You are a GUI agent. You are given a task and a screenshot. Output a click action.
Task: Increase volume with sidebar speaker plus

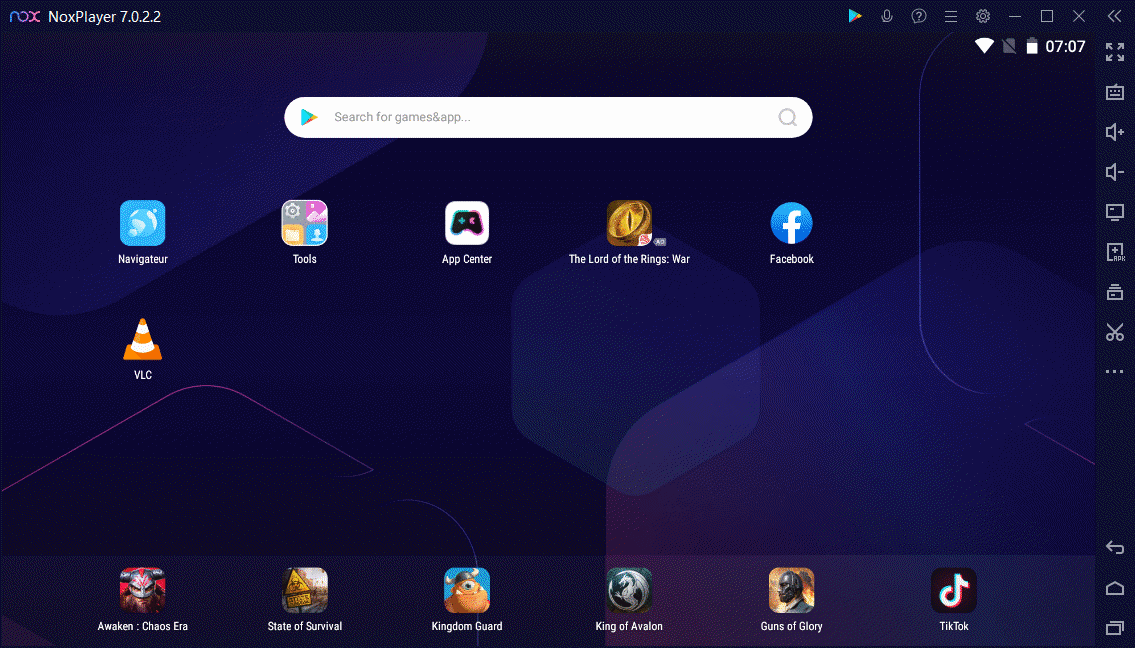click(x=1115, y=132)
